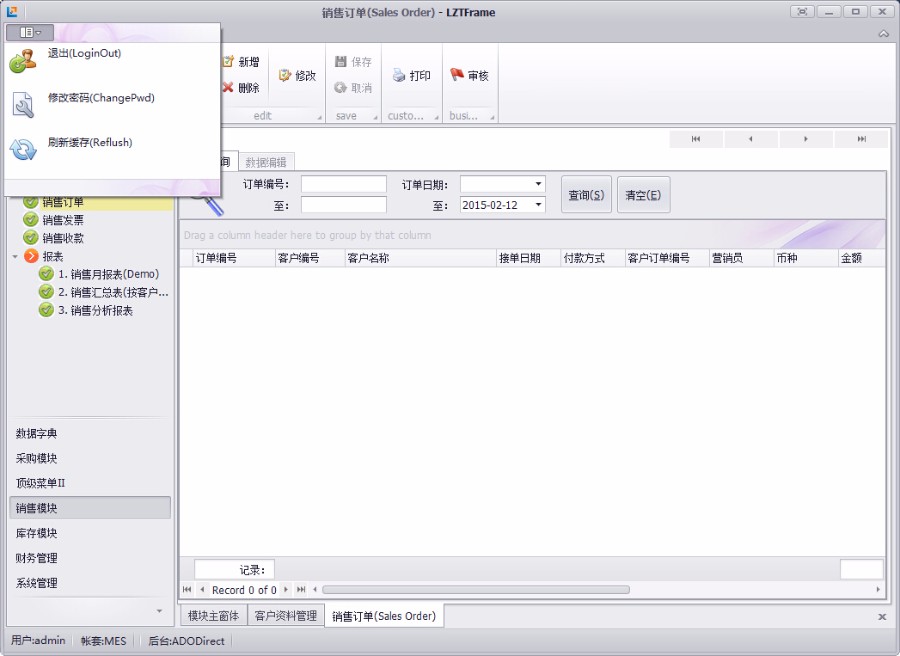Go to next record in grid navigator

(x=286, y=589)
